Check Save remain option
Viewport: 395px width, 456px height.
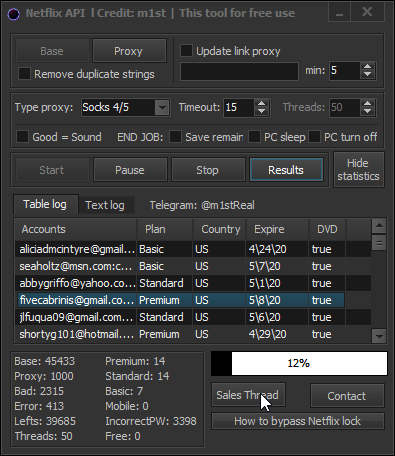click(x=175, y=137)
